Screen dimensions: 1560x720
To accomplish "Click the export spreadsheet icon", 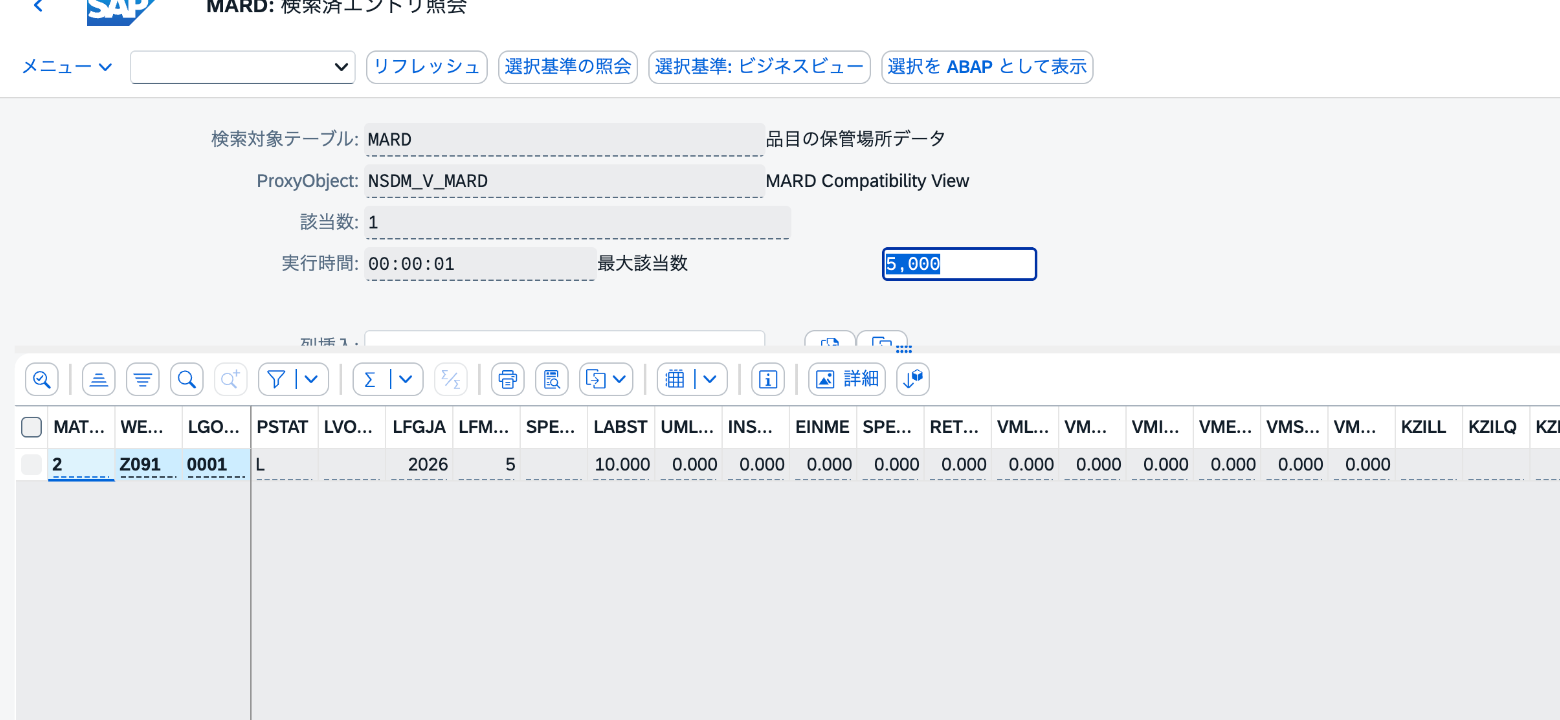I will (x=596, y=379).
